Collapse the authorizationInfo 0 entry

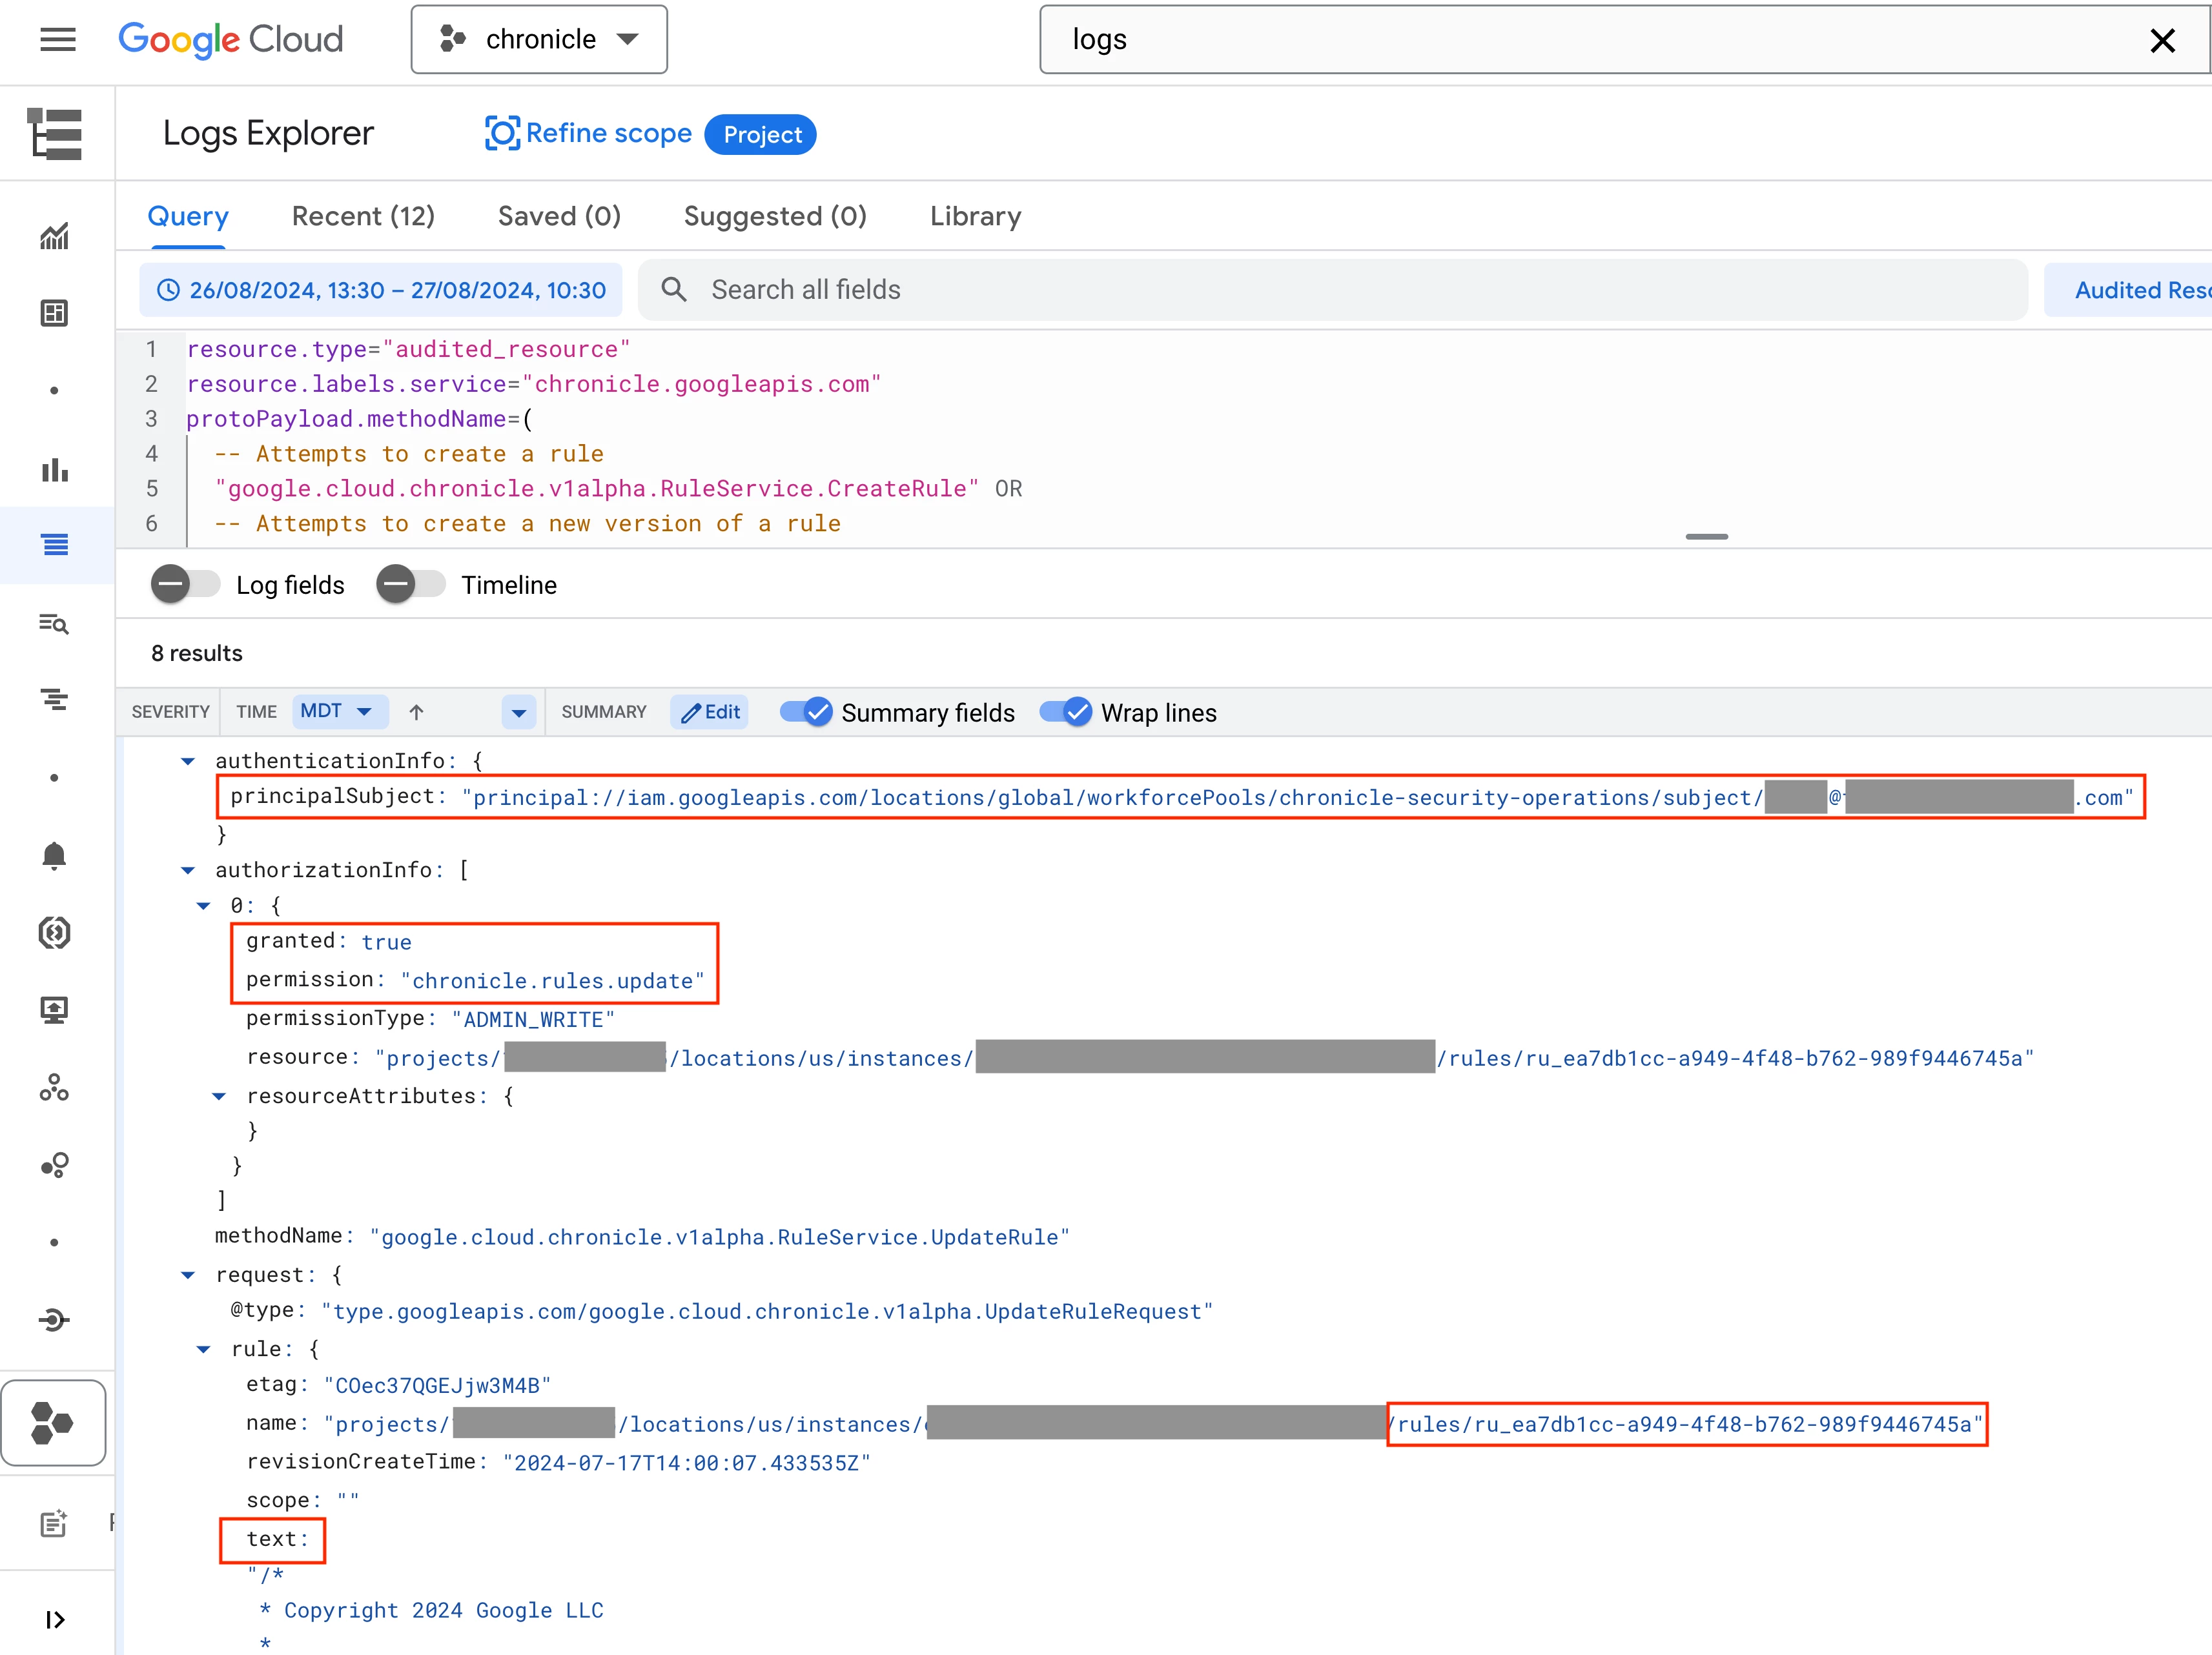click(203, 905)
